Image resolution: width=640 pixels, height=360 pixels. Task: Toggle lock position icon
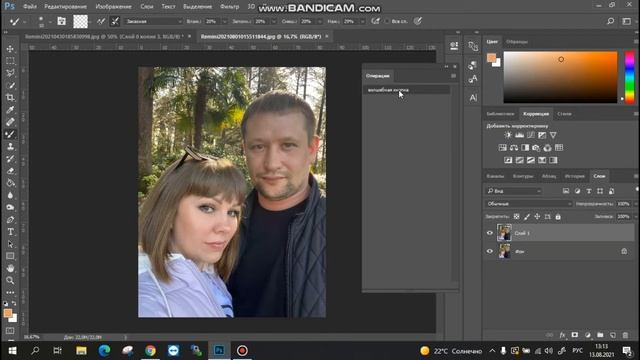(x=537, y=217)
